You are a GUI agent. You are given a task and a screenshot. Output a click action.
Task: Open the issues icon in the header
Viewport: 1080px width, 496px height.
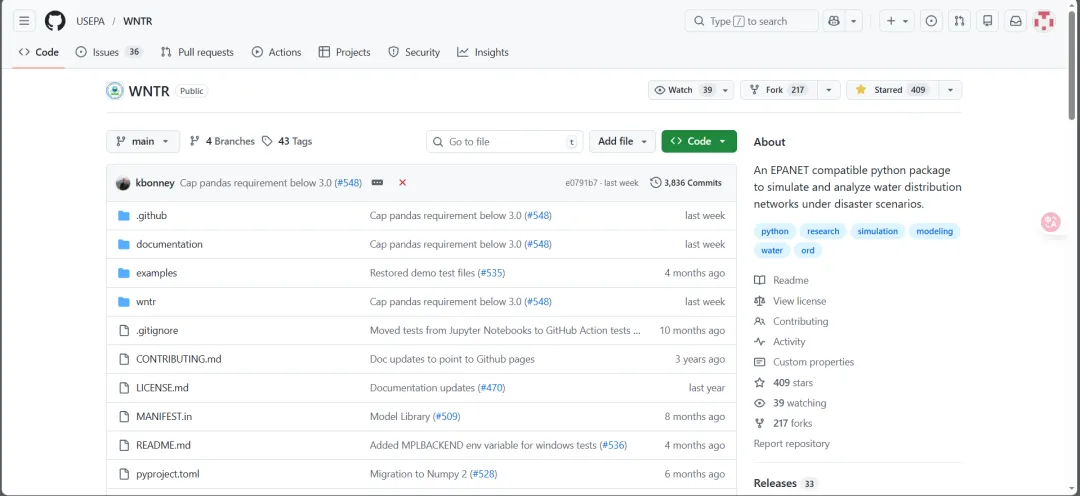point(931,21)
